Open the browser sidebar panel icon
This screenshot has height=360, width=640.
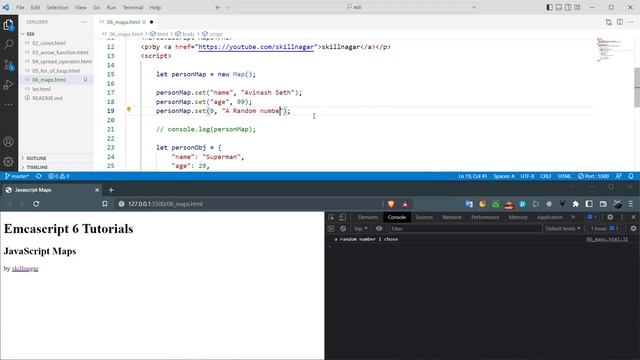click(589, 204)
